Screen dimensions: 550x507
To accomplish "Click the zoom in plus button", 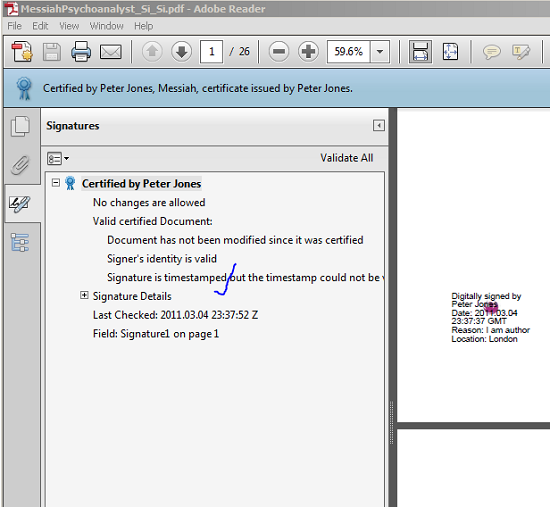I will click(x=308, y=52).
